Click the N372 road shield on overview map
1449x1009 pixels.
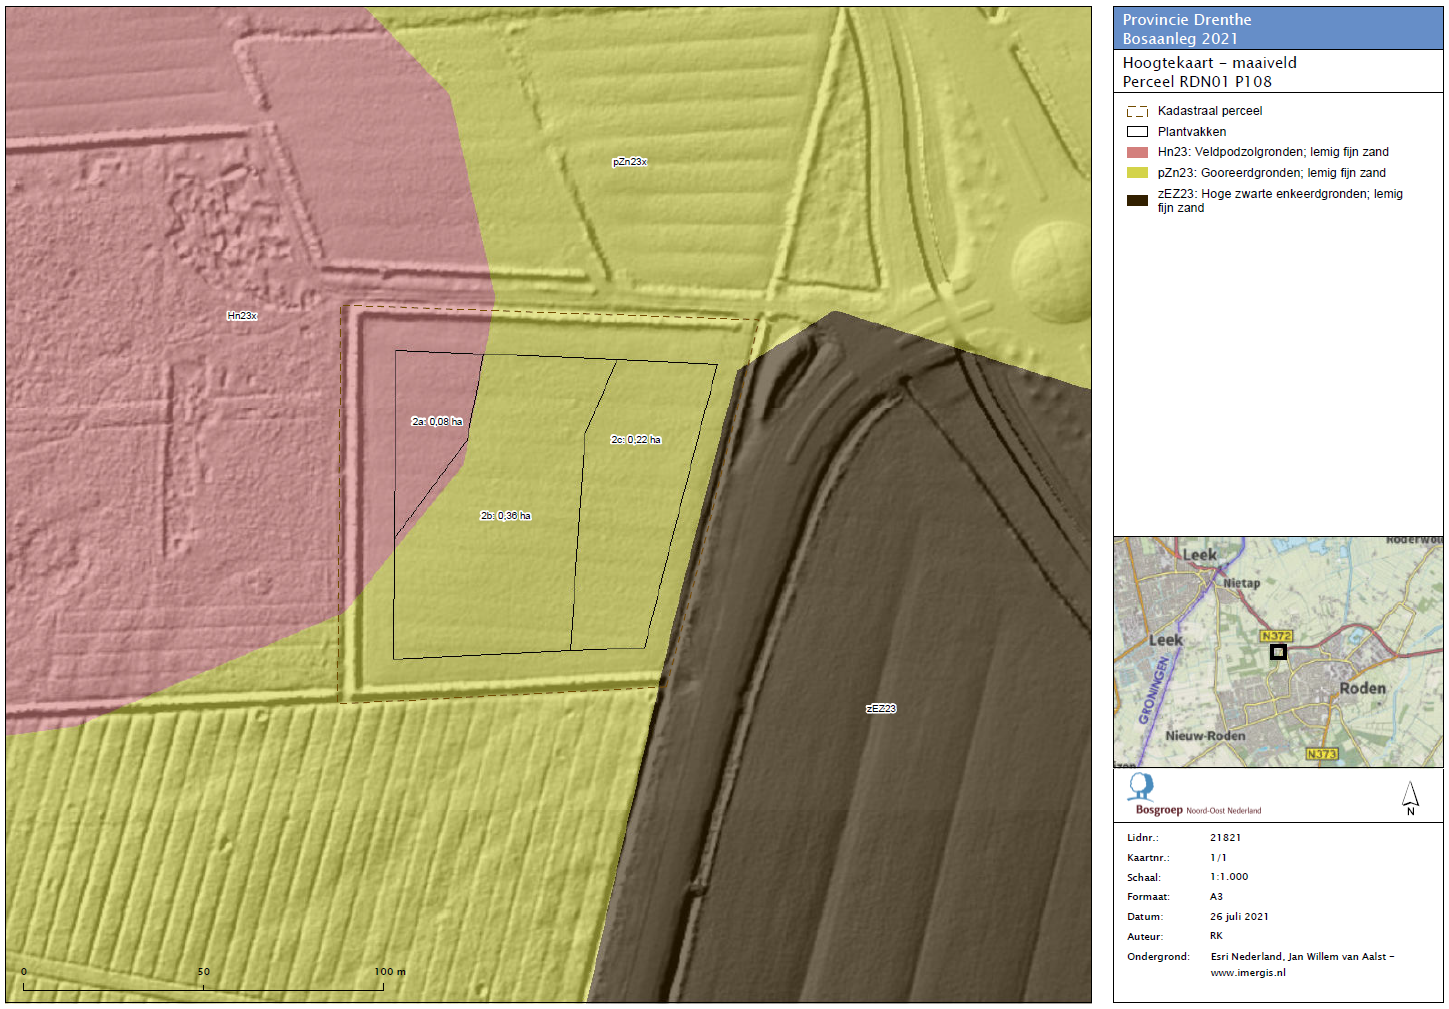(1276, 636)
